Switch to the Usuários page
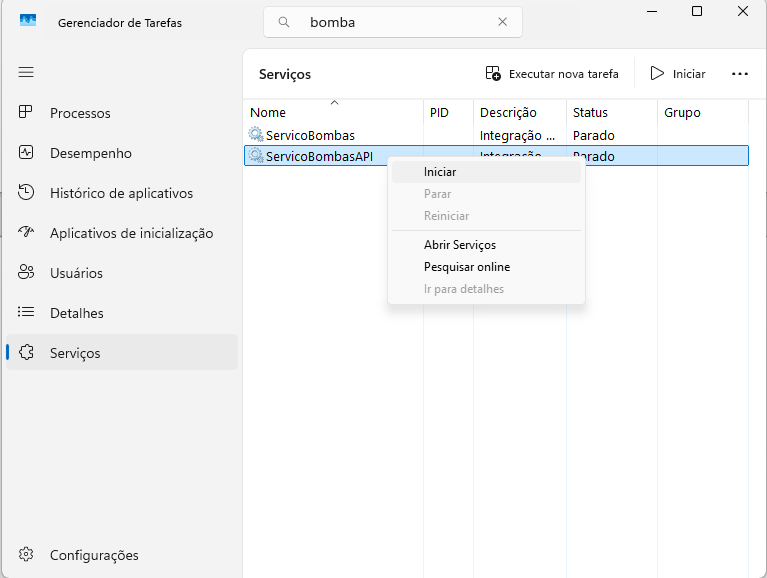The image size is (767, 578). (x=121, y=273)
